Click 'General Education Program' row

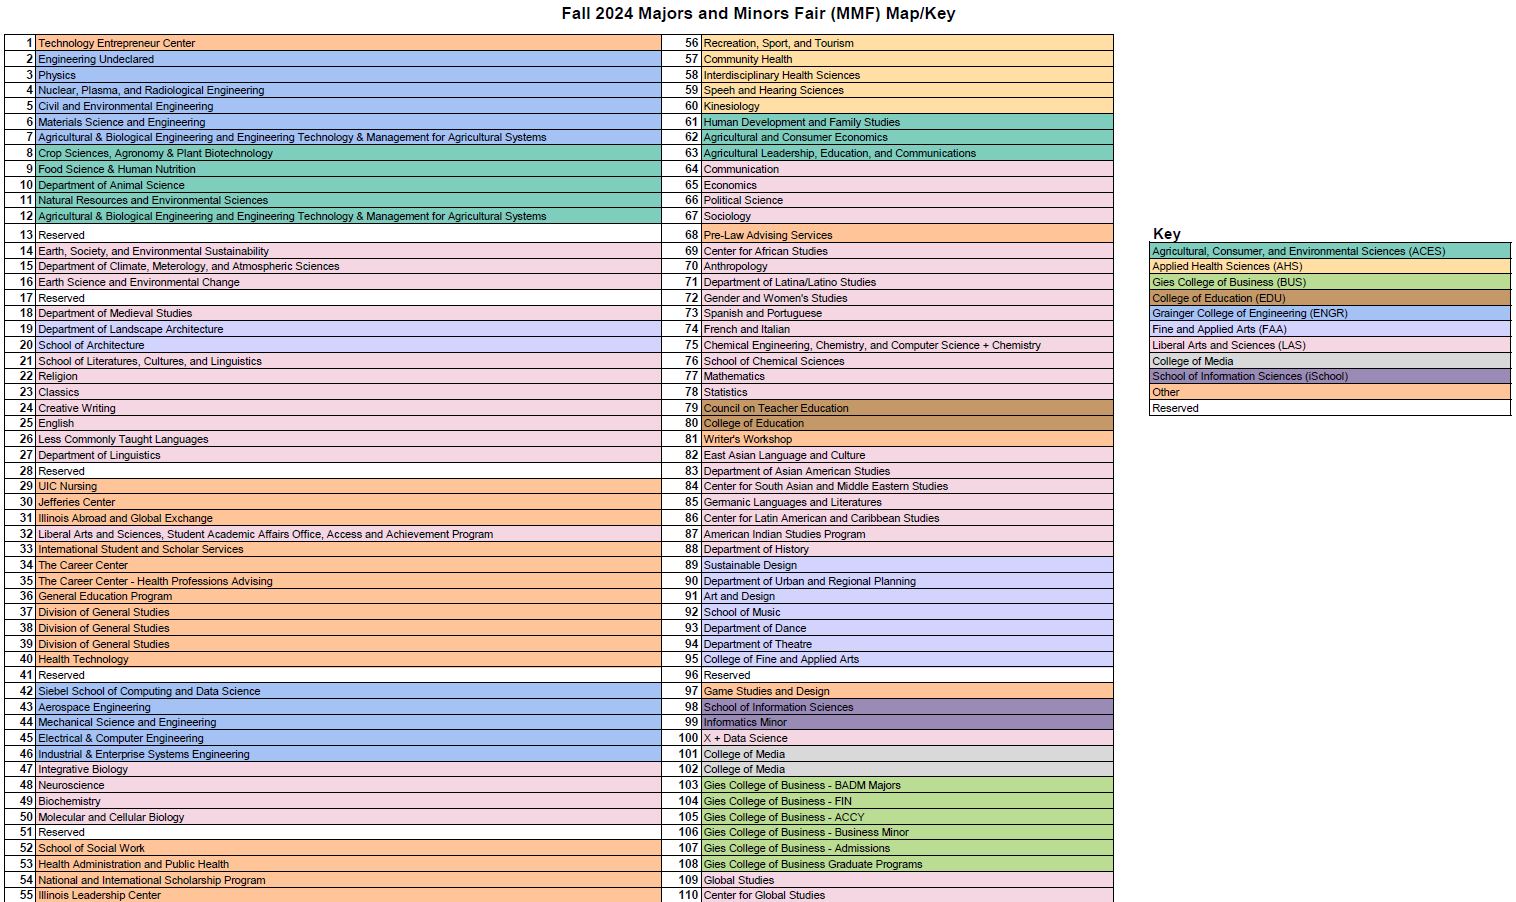tap(348, 596)
